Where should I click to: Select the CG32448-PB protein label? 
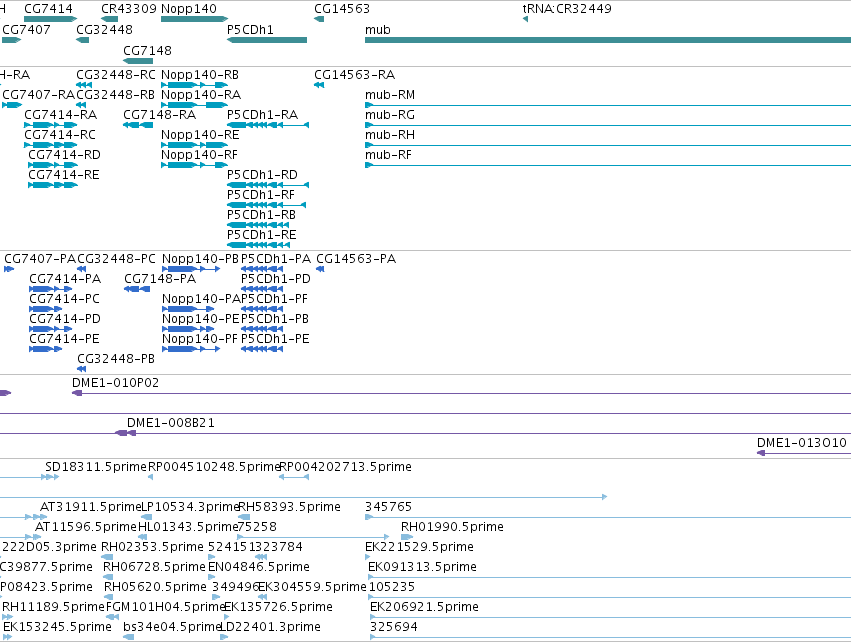coord(116,359)
